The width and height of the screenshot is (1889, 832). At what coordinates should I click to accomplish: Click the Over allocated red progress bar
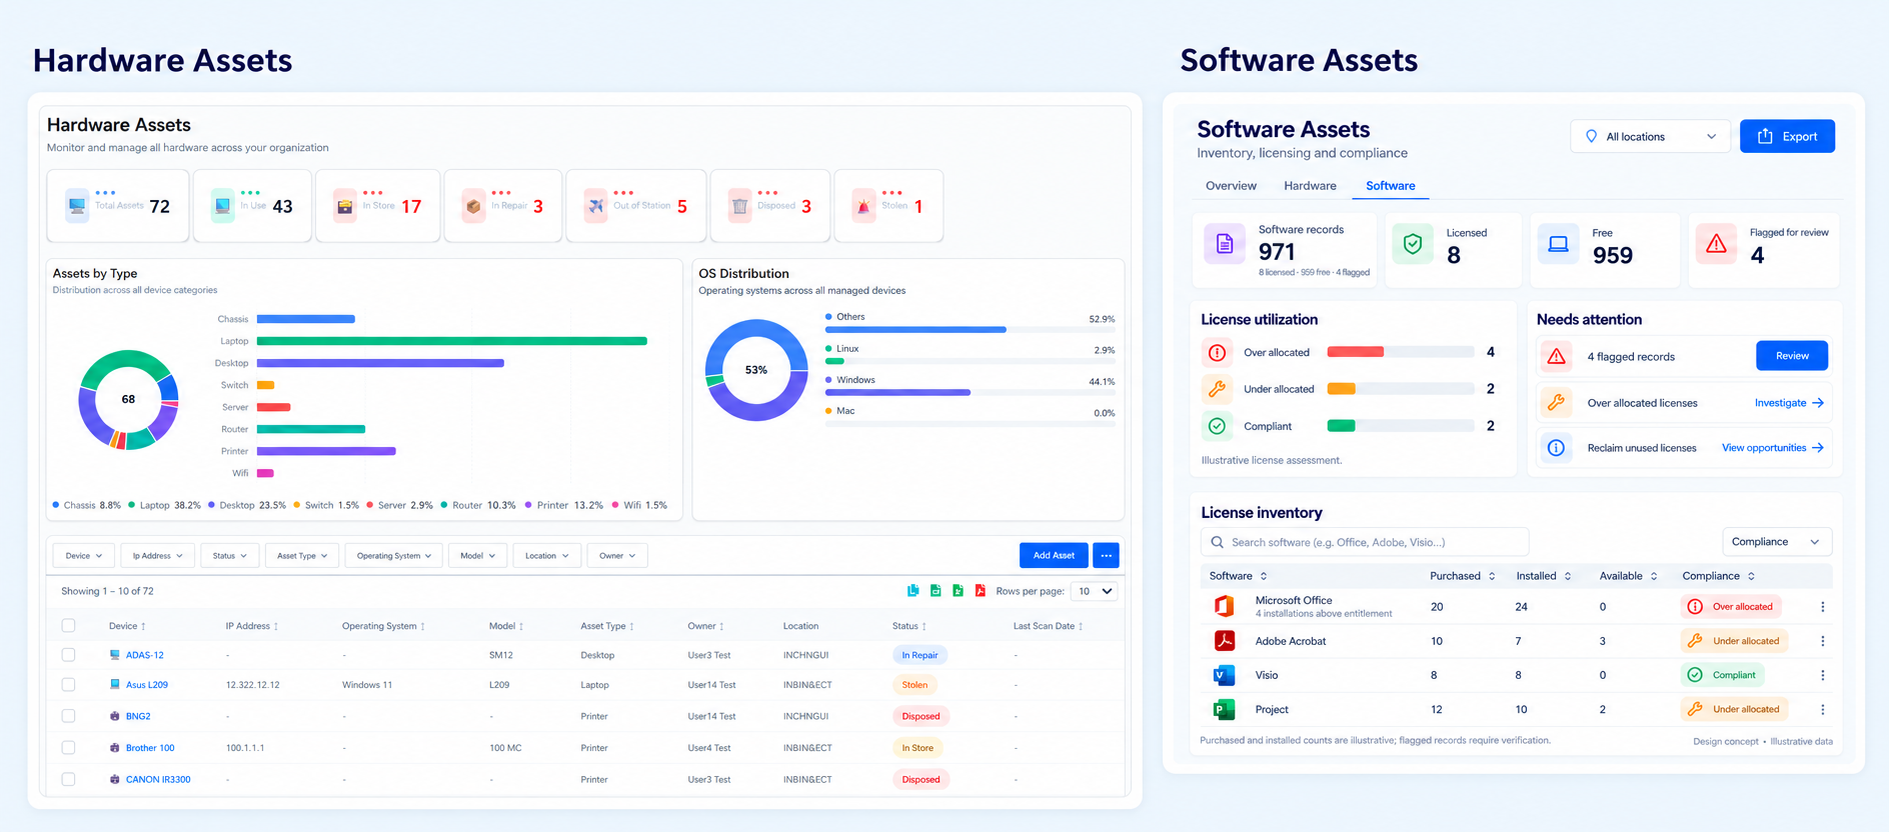(x=1355, y=352)
